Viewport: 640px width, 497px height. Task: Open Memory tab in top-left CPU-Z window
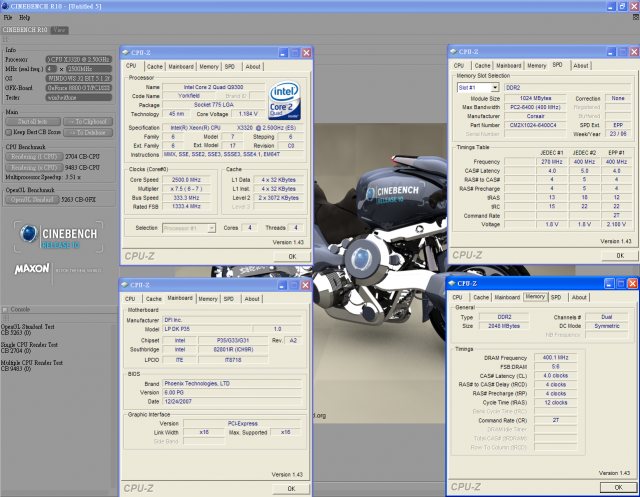point(209,67)
